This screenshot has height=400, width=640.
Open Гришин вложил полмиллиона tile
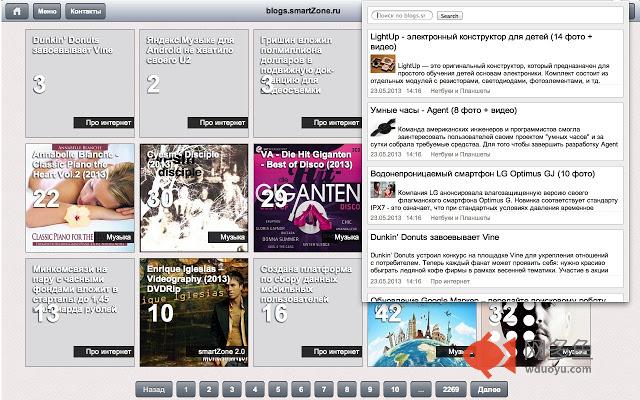(x=307, y=83)
